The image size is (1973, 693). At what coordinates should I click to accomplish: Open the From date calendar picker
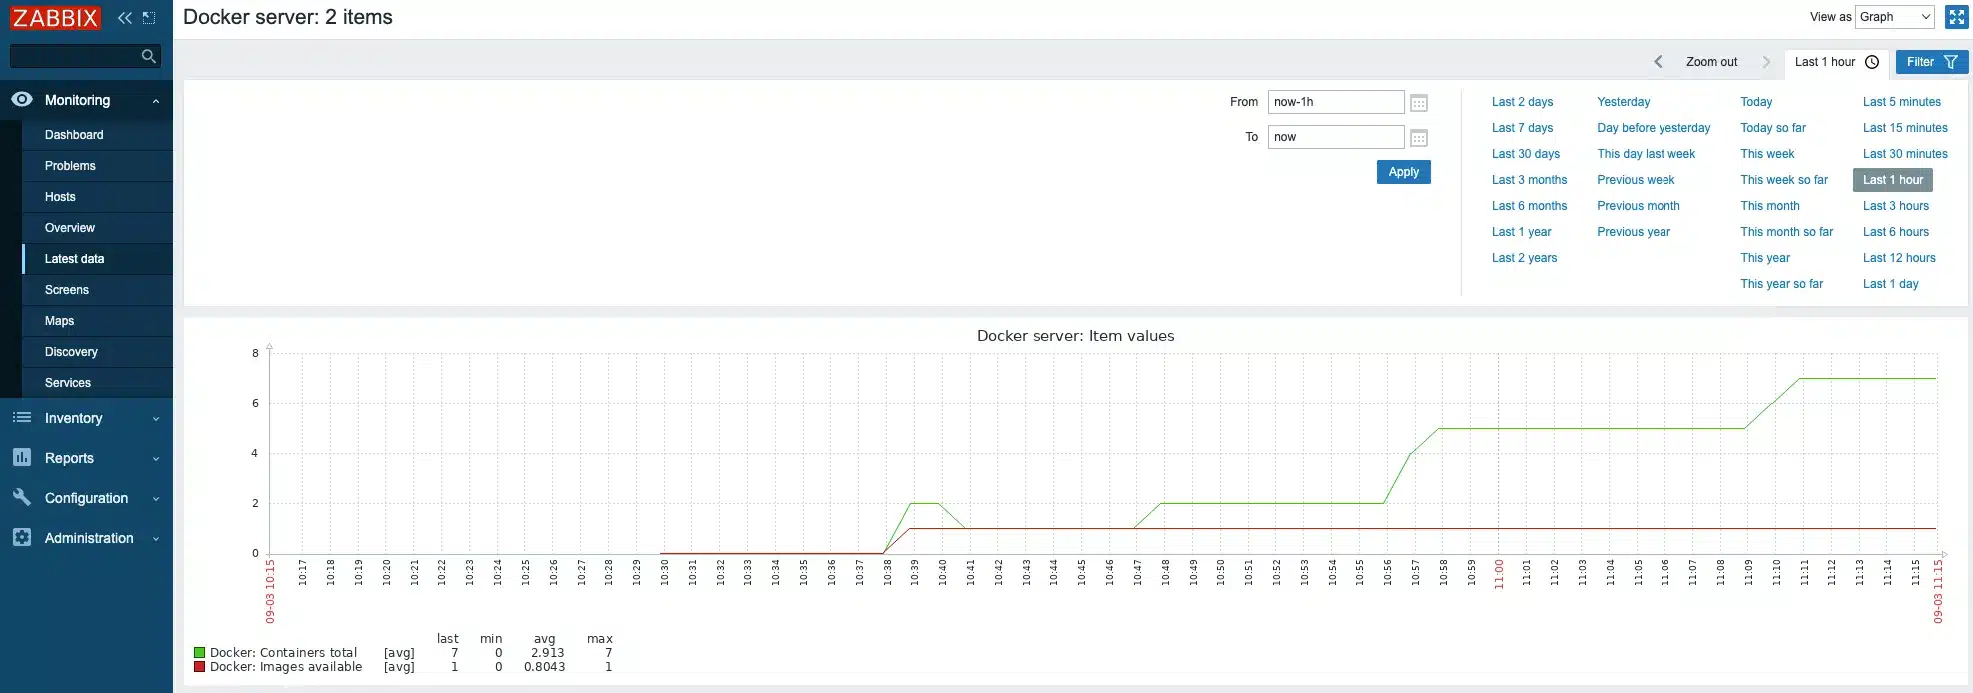point(1419,103)
